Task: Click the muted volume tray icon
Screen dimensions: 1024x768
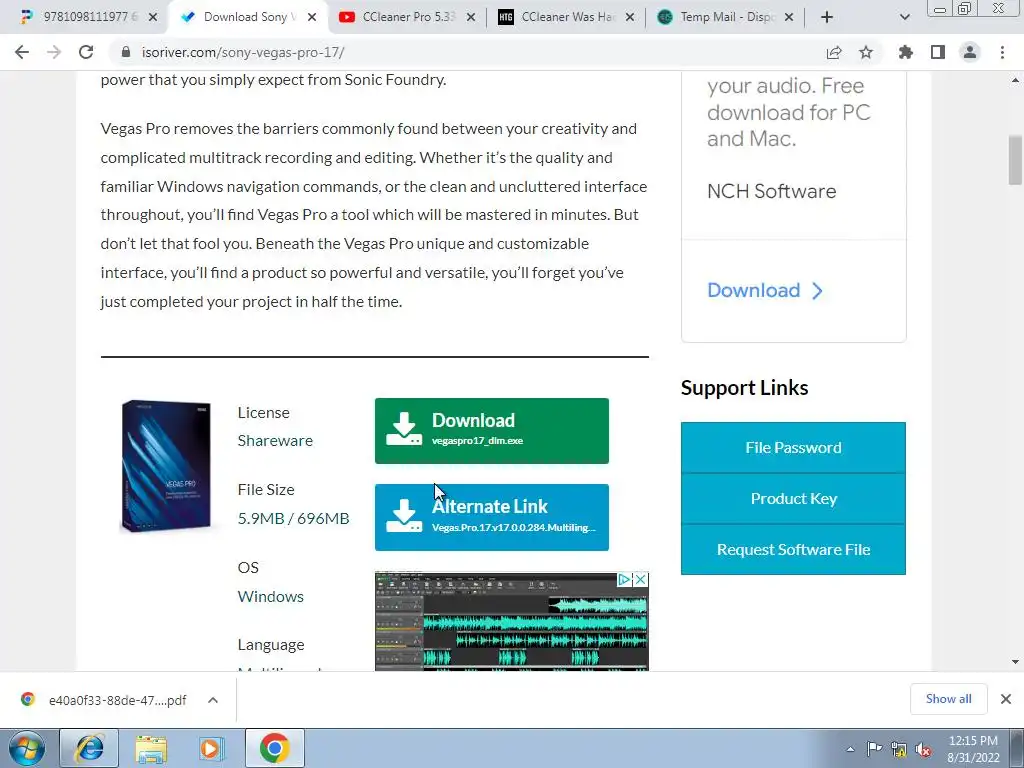Action: [x=923, y=749]
